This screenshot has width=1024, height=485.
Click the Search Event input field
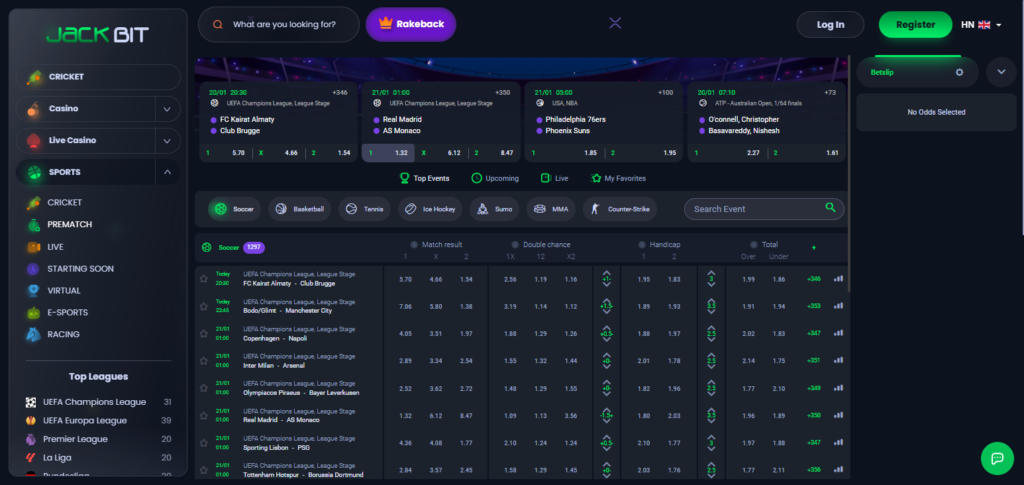coord(764,209)
